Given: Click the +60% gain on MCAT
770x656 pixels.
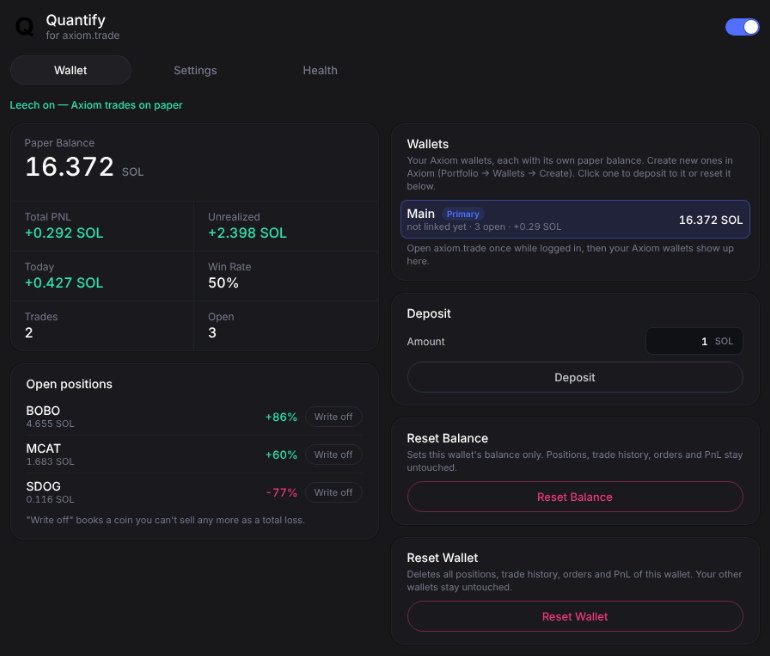Looking at the screenshot, I should pyautogui.click(x=281, y=455).
